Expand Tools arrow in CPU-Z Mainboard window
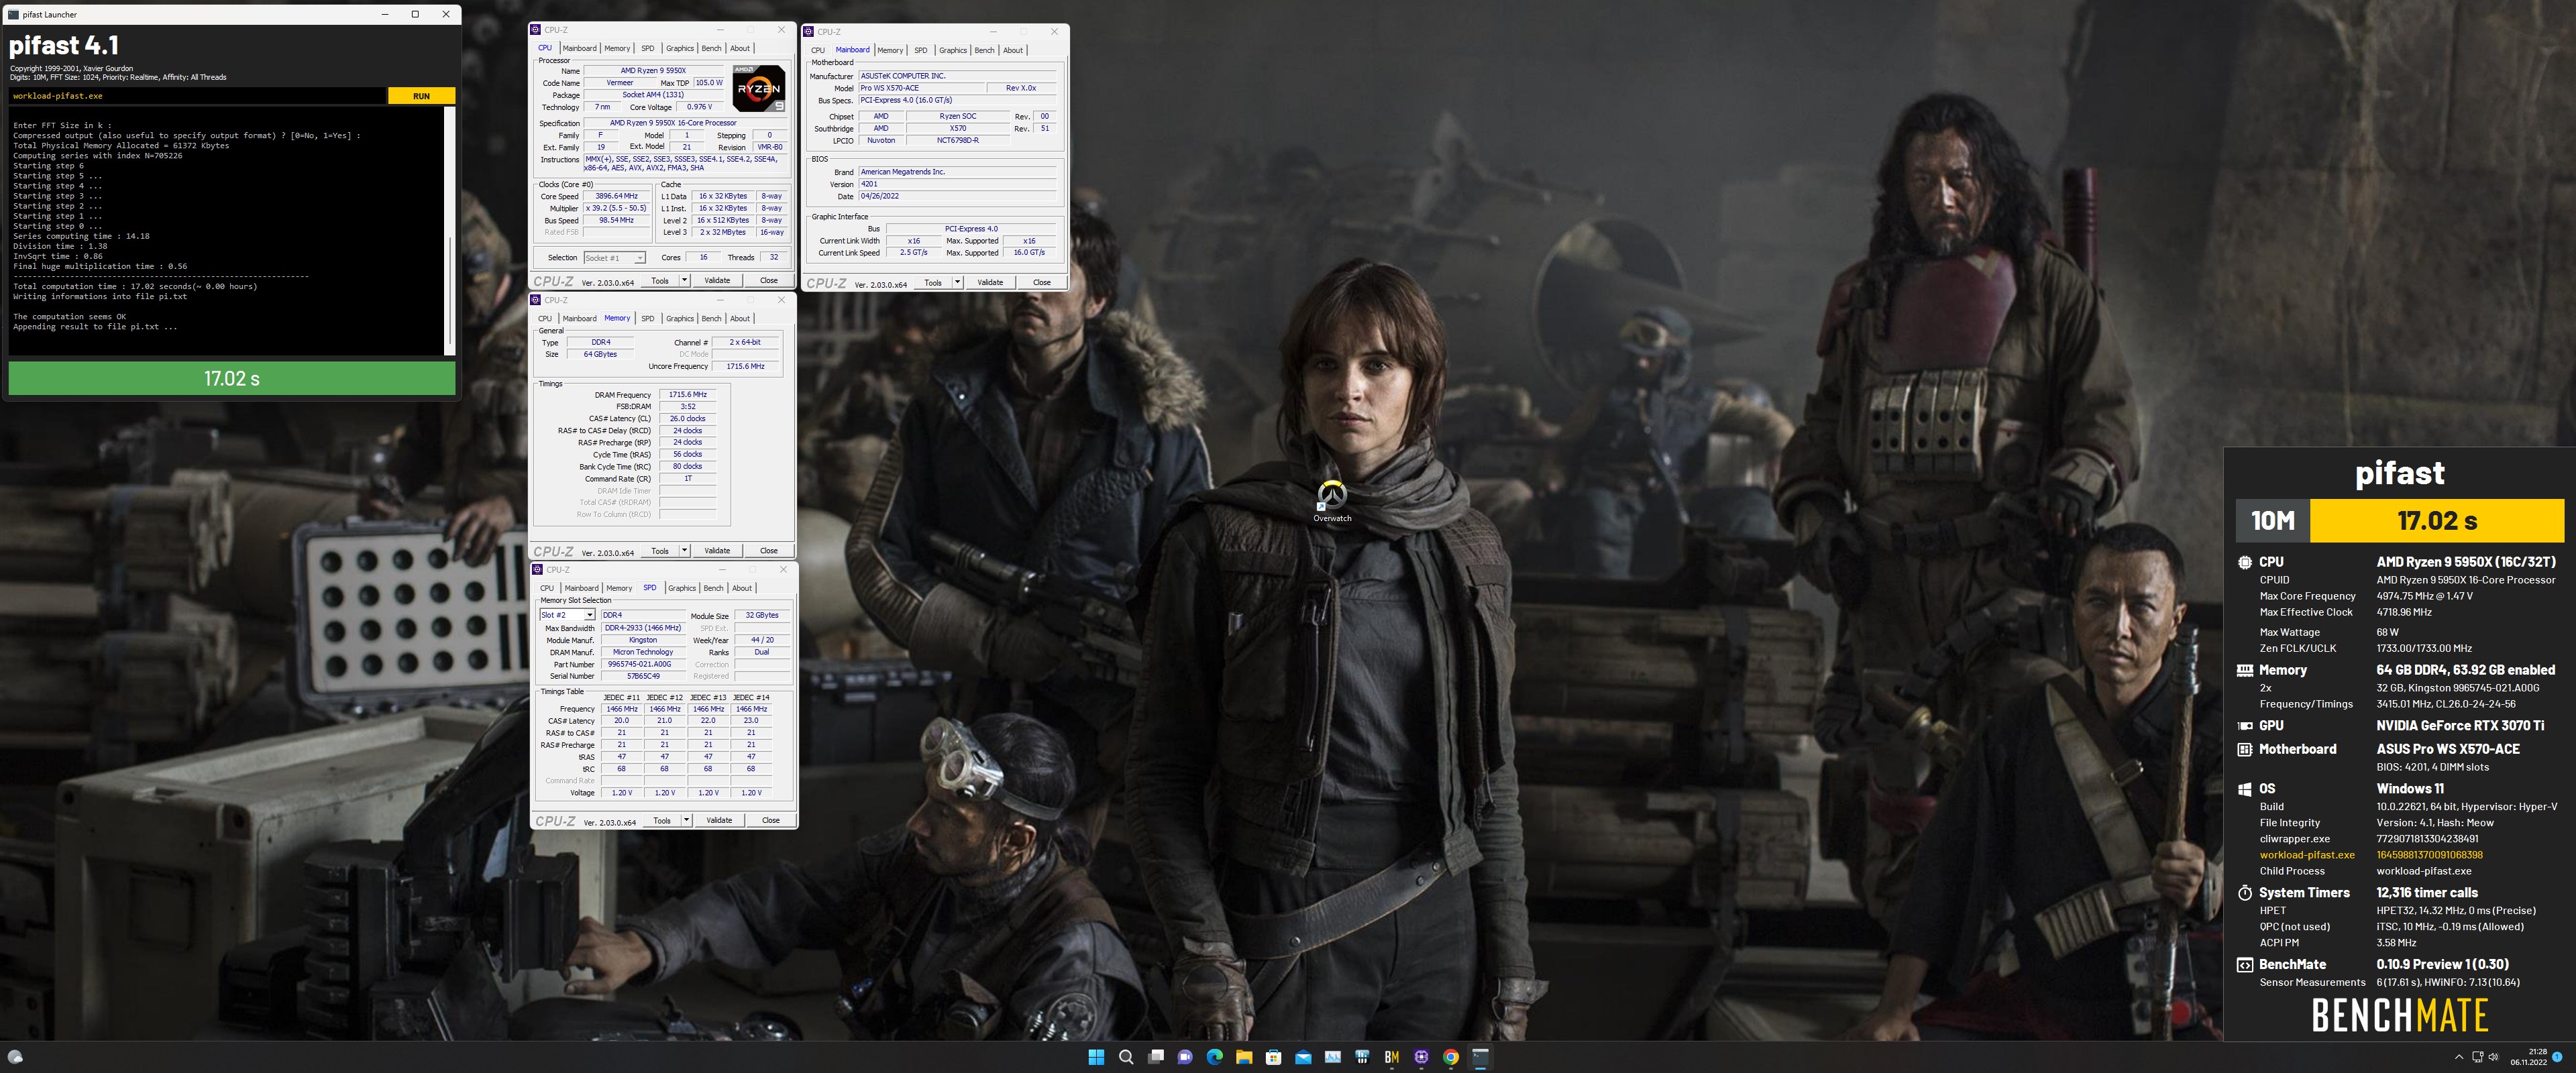 click(957, 282)
